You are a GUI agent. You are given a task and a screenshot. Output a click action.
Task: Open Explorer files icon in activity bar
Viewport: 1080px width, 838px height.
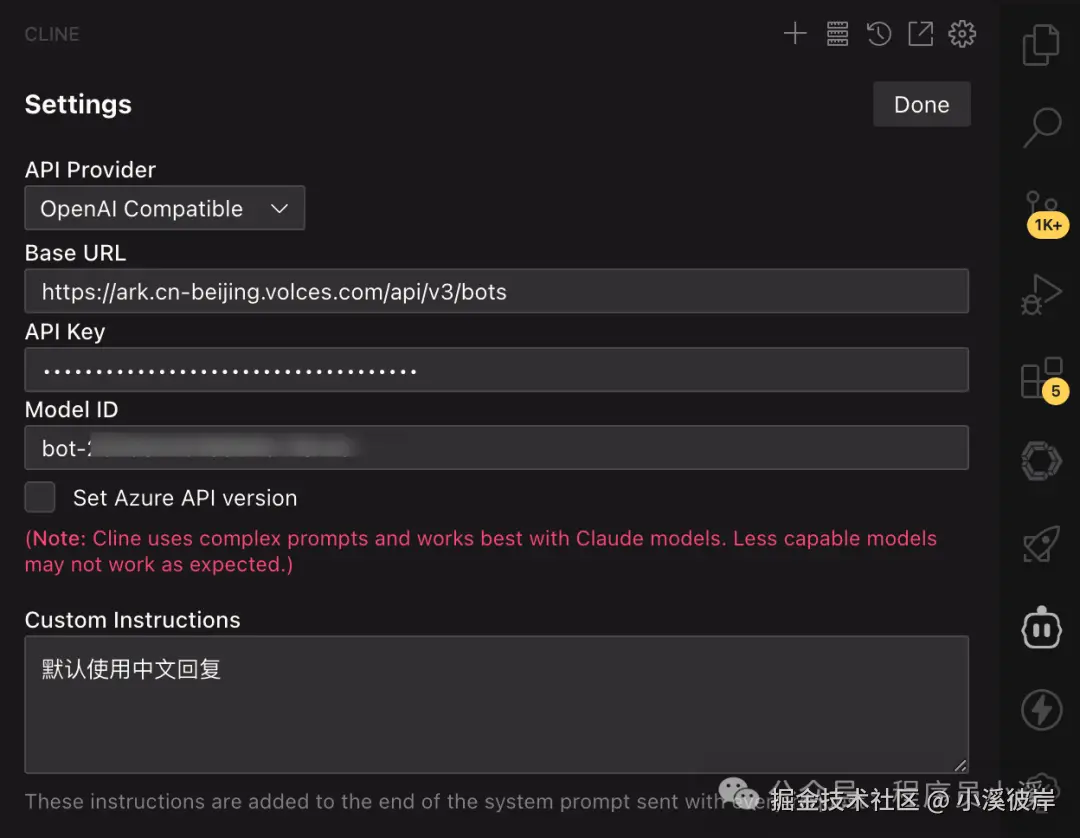pyautogui.click(x=1041, y=45)
